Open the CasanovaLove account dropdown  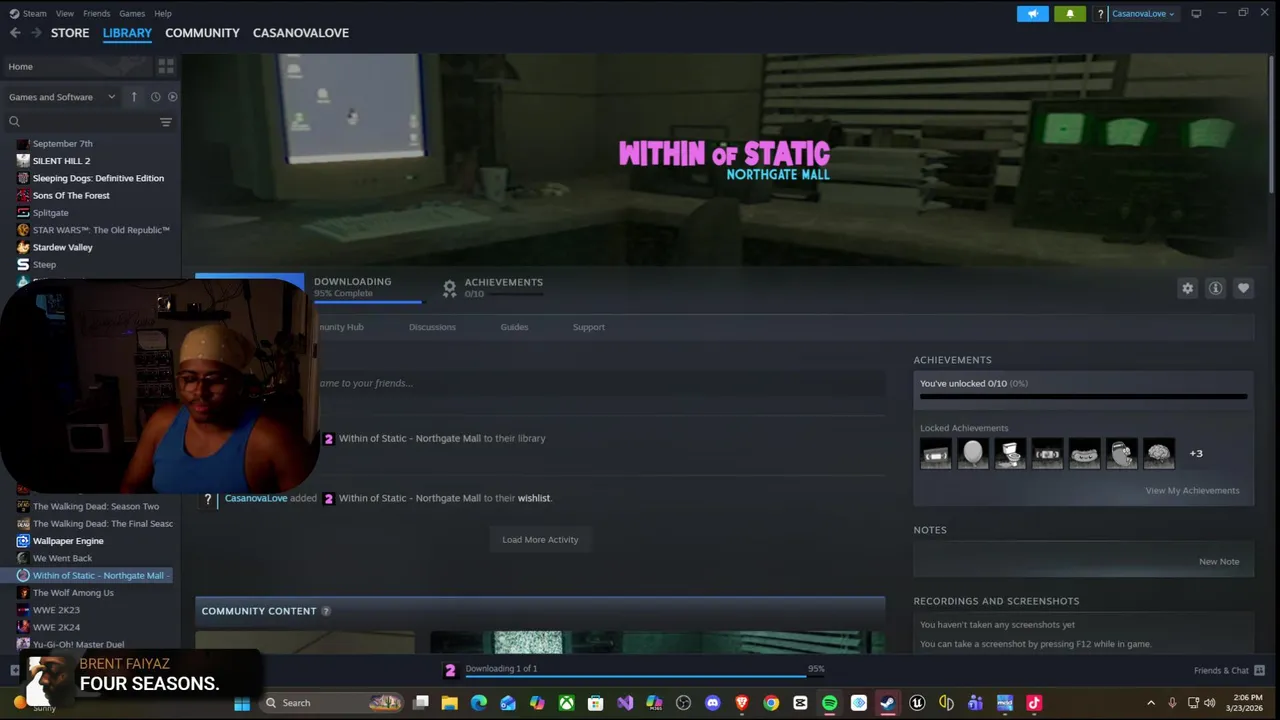(x=1143, y=14)
